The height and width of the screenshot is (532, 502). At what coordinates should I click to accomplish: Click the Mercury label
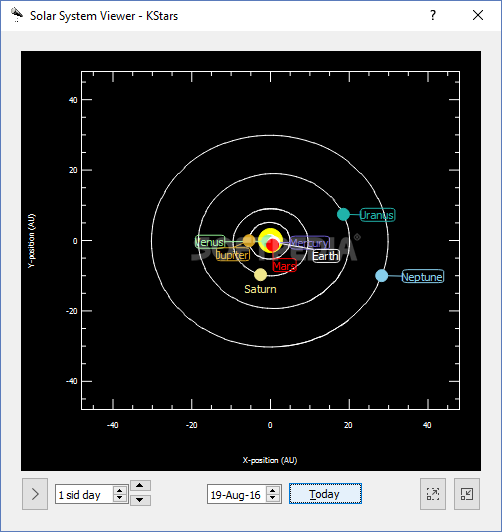click(x=310, y=243)
